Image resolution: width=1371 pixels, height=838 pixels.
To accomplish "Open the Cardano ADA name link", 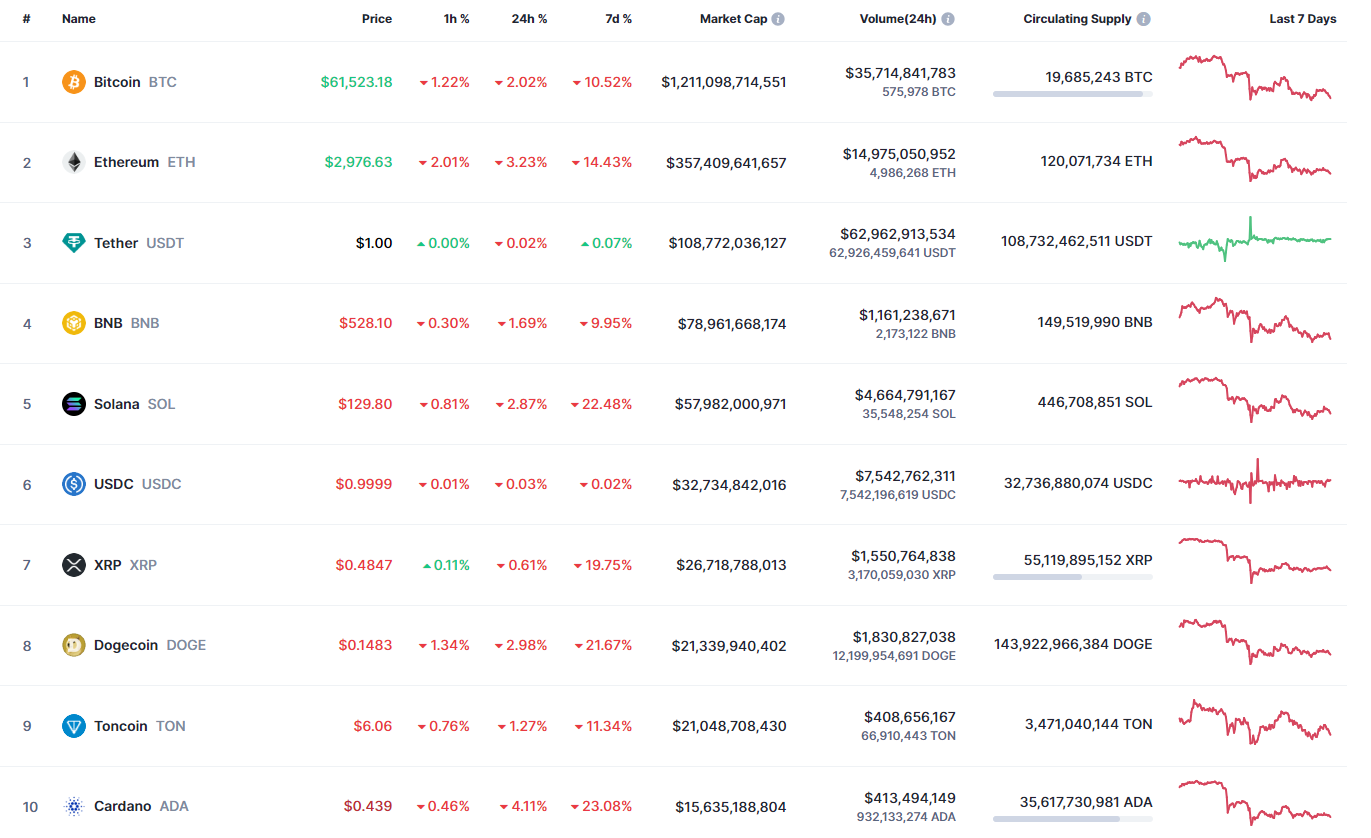I will pyautogui.click(x=123, y=806).
